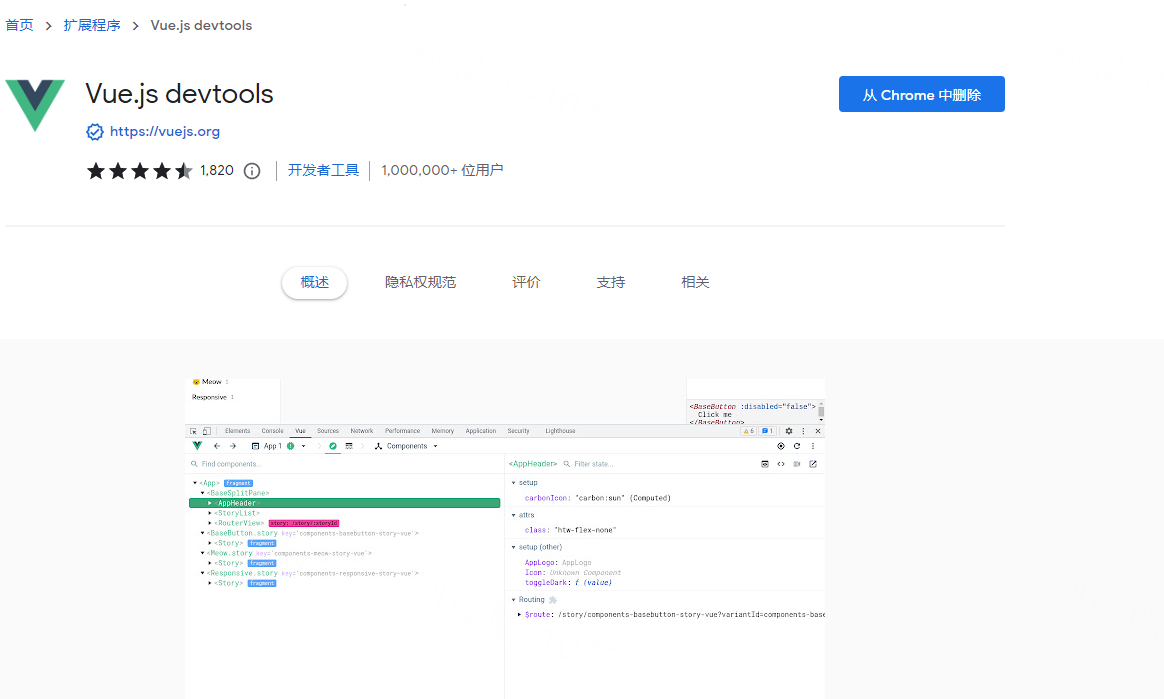Open the Console tab in DevTools
The width and height of the screenshot is (1164, 699).
(x=272, y=431)
